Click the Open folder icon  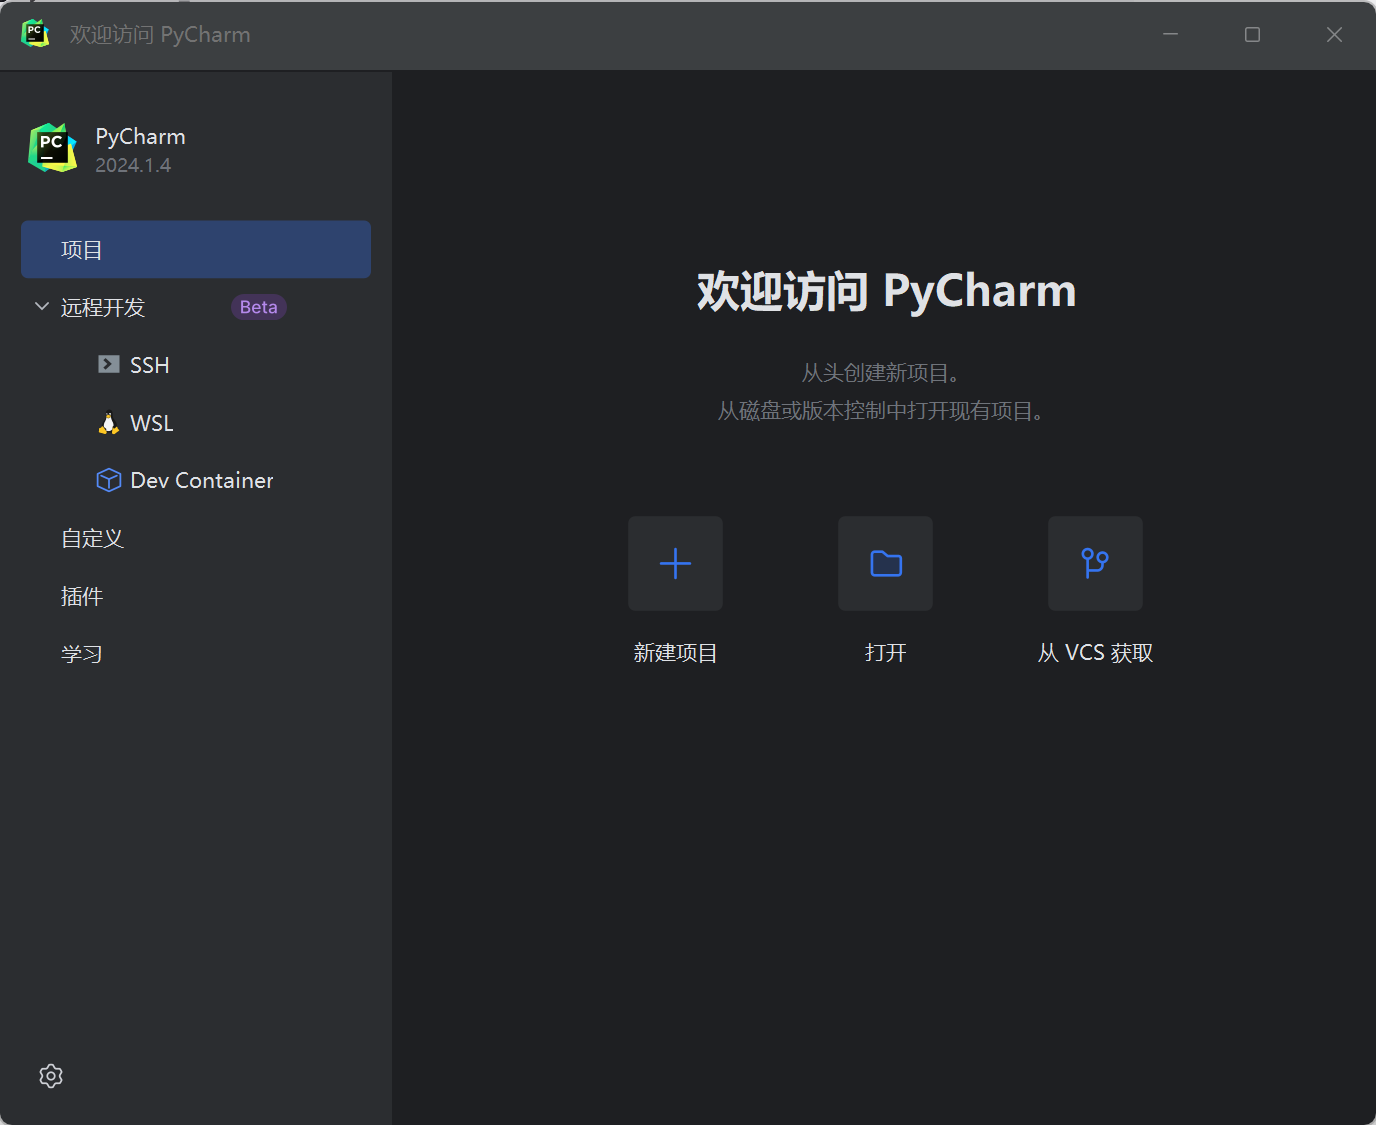pos(885,563)
